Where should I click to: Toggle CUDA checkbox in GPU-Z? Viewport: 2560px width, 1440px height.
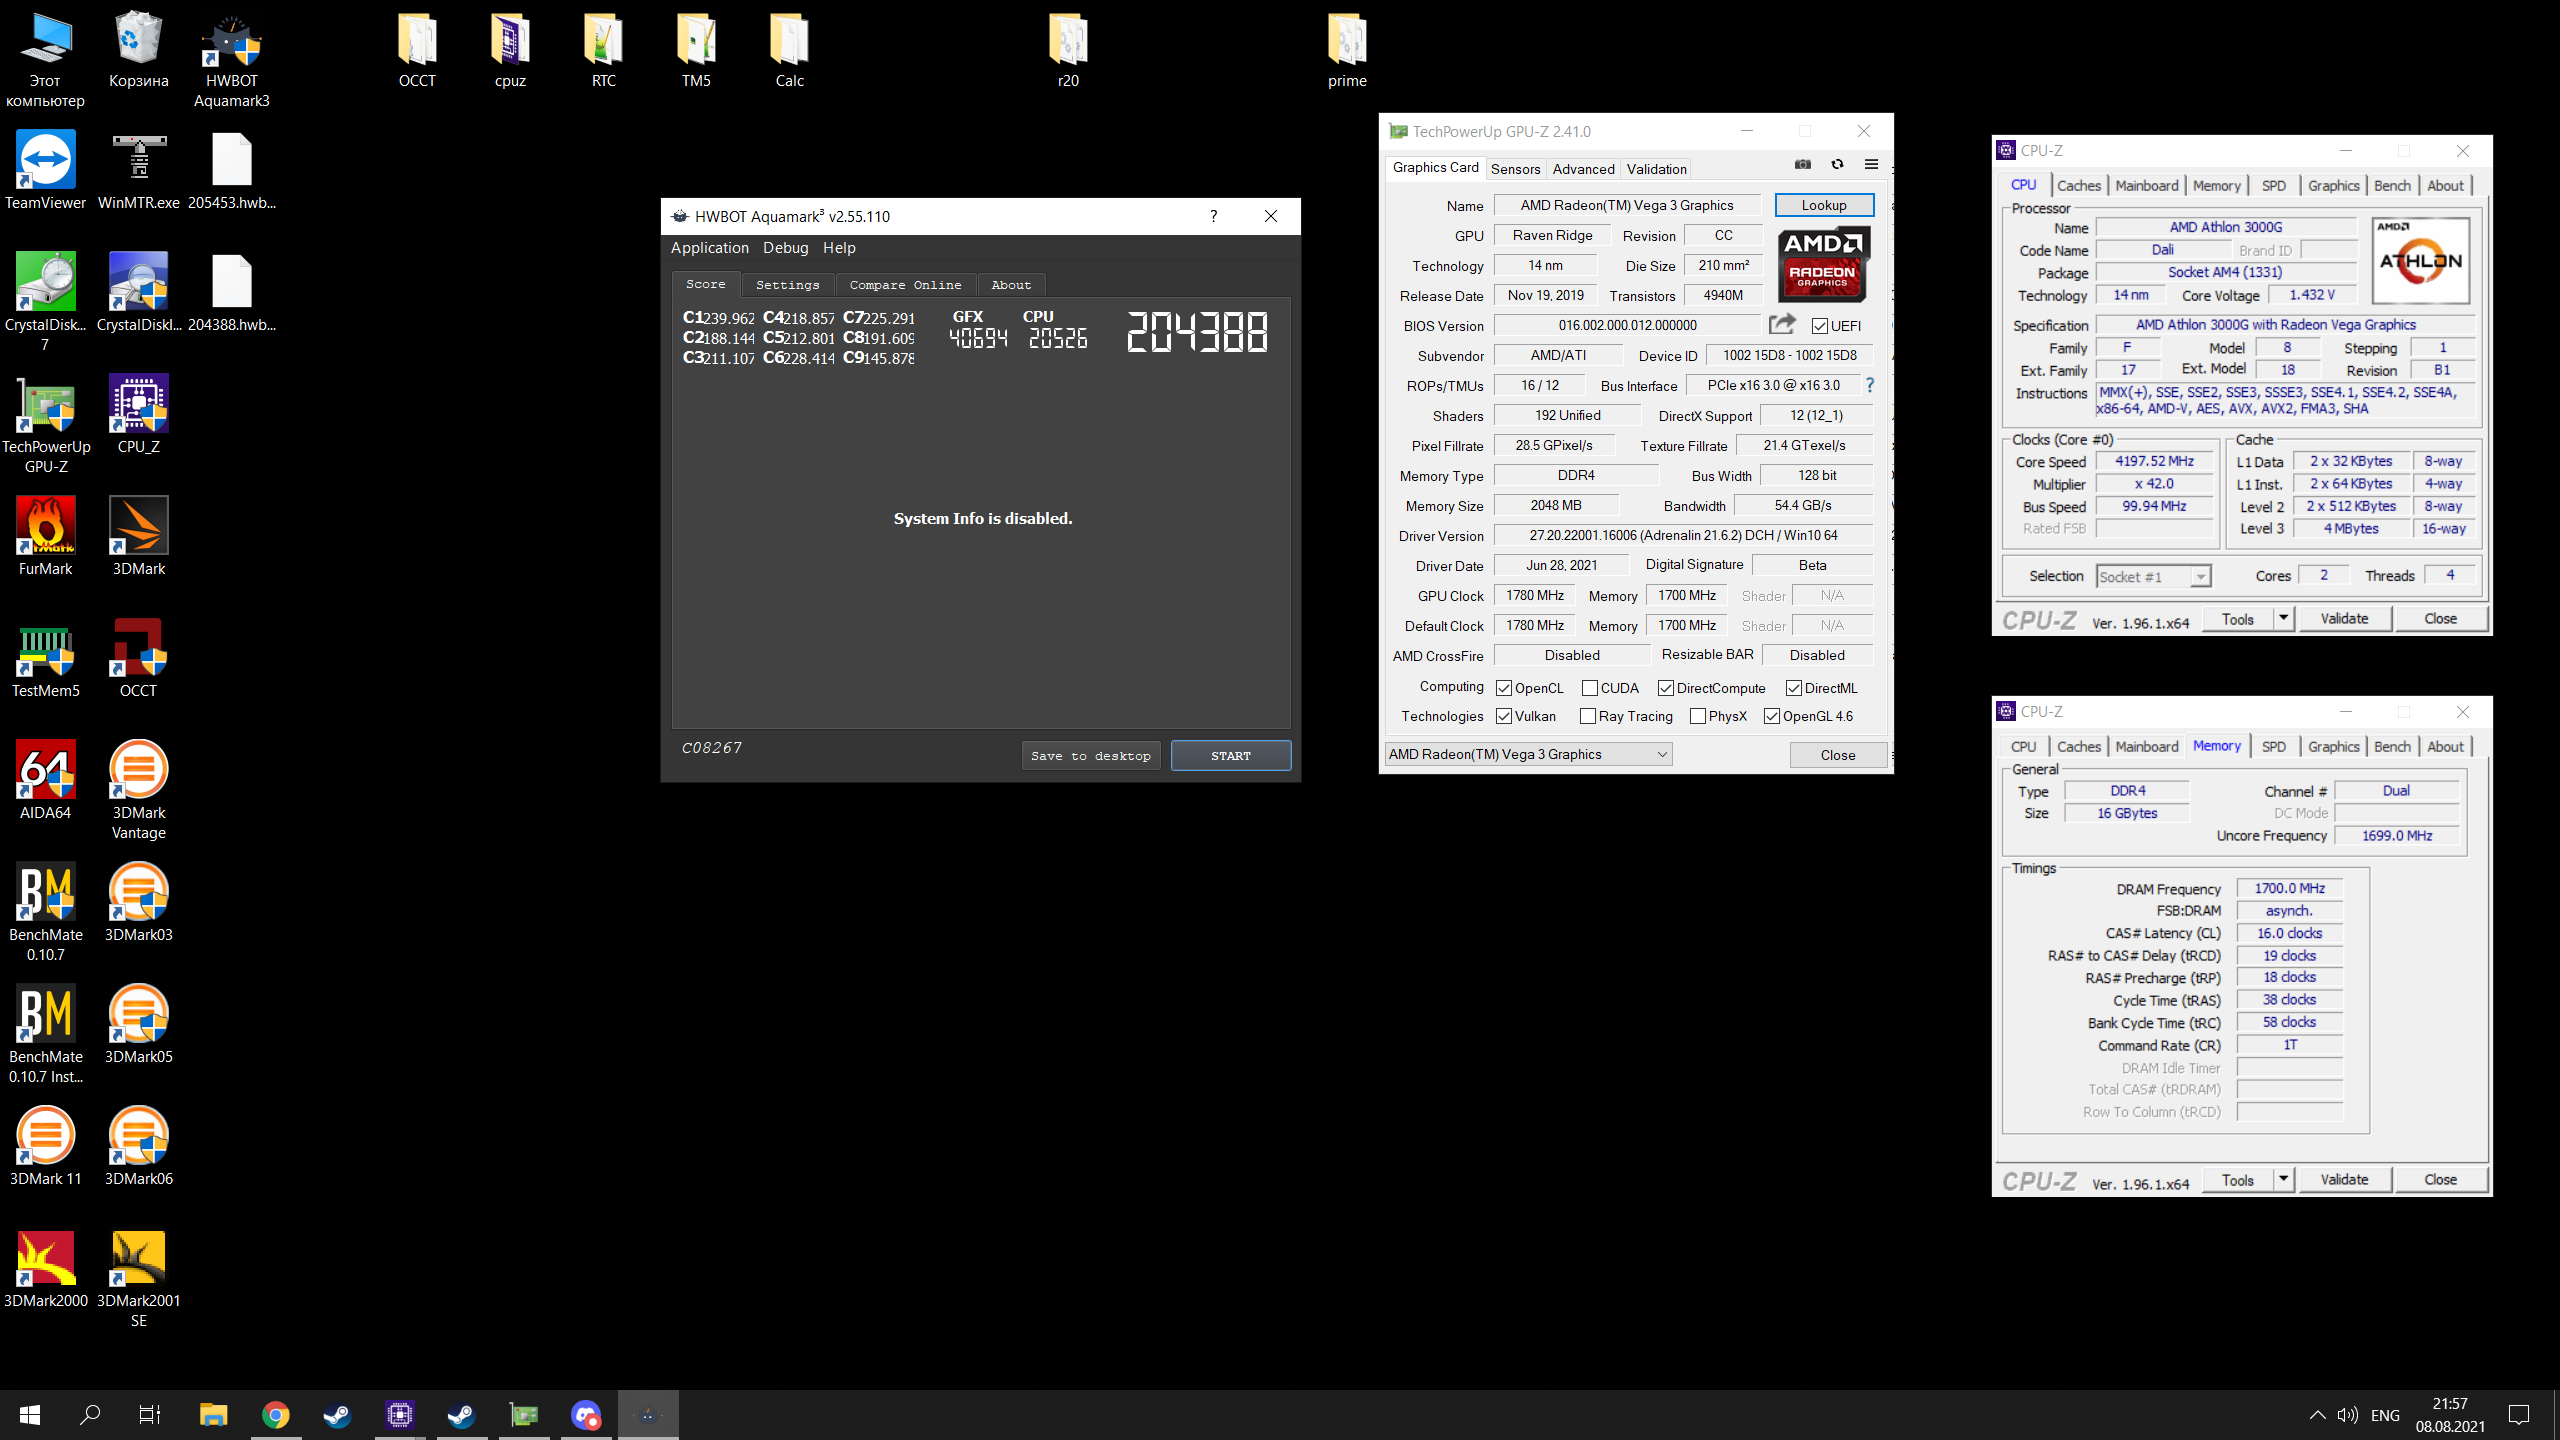pyautogui.click(x=1589, y=688)
